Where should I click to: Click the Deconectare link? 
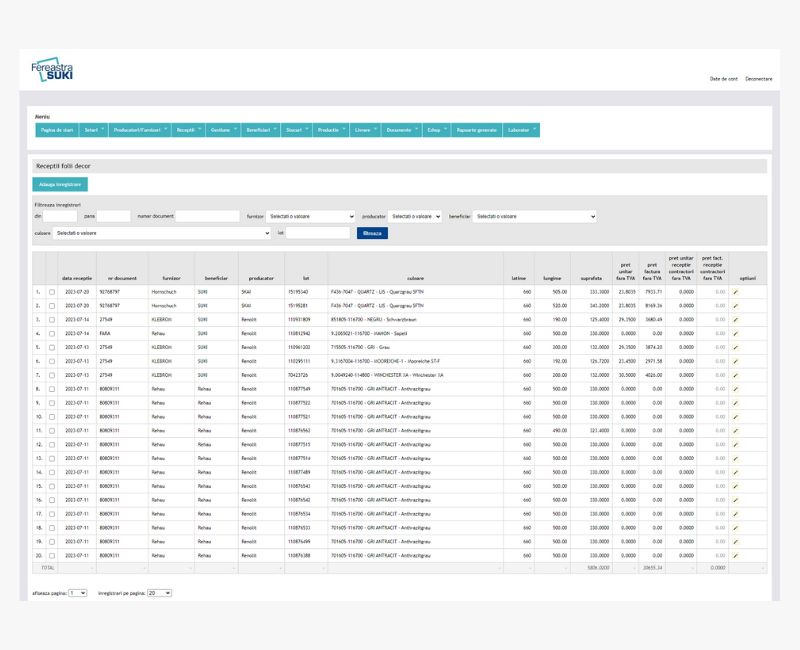point(758,78)
